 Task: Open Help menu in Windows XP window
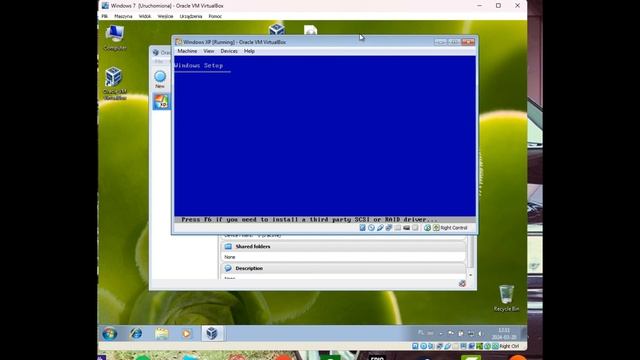249,51
